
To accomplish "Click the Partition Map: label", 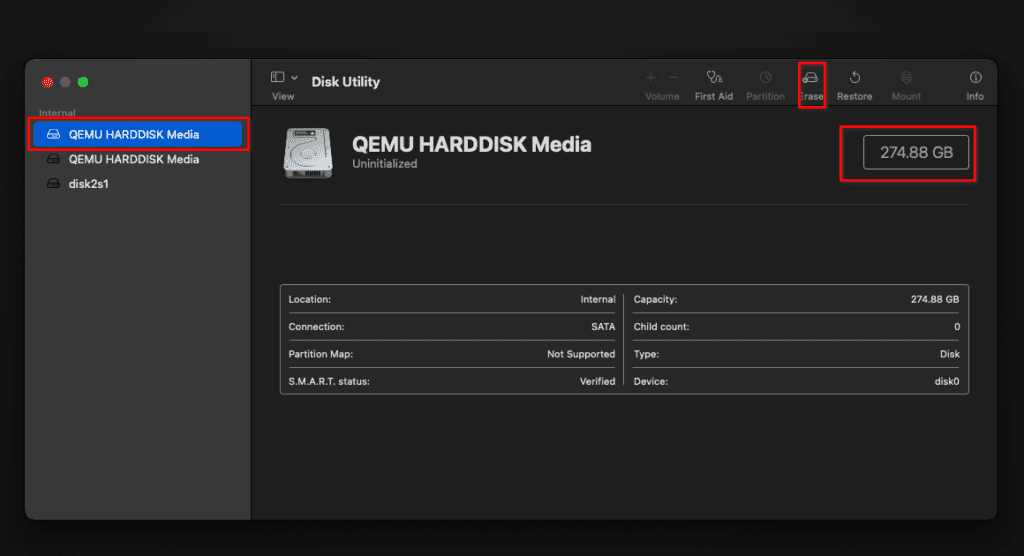I will tap(321, 354).
